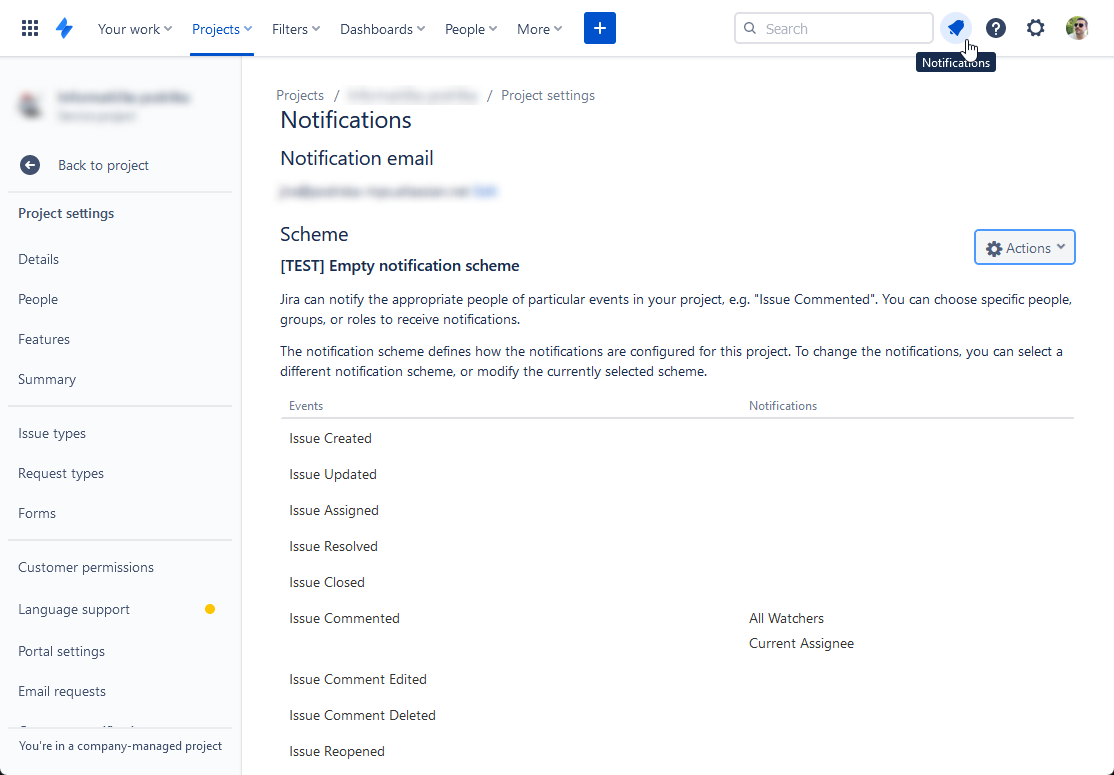Expand the Your work dropdown
This screenshot has height=775, width=1114.
point(135,29)
